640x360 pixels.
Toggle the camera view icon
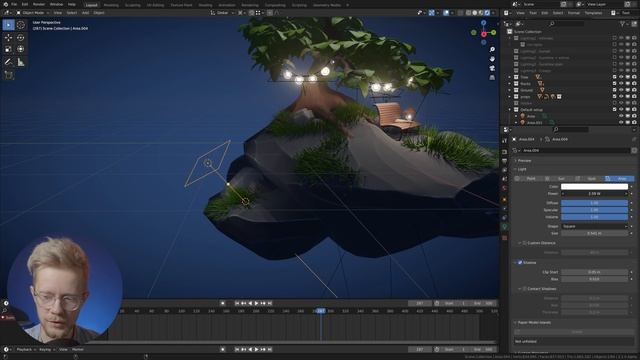click(x=492, y=68)
